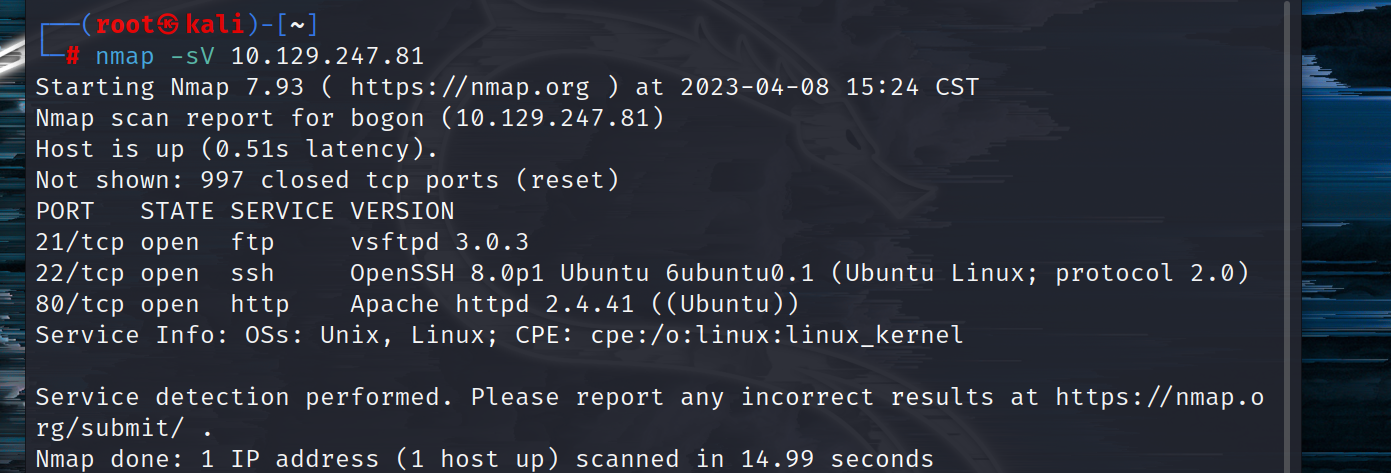Click the 80/tcp port entry
The width and height of the screenshot is (1391, 473).
80,304
